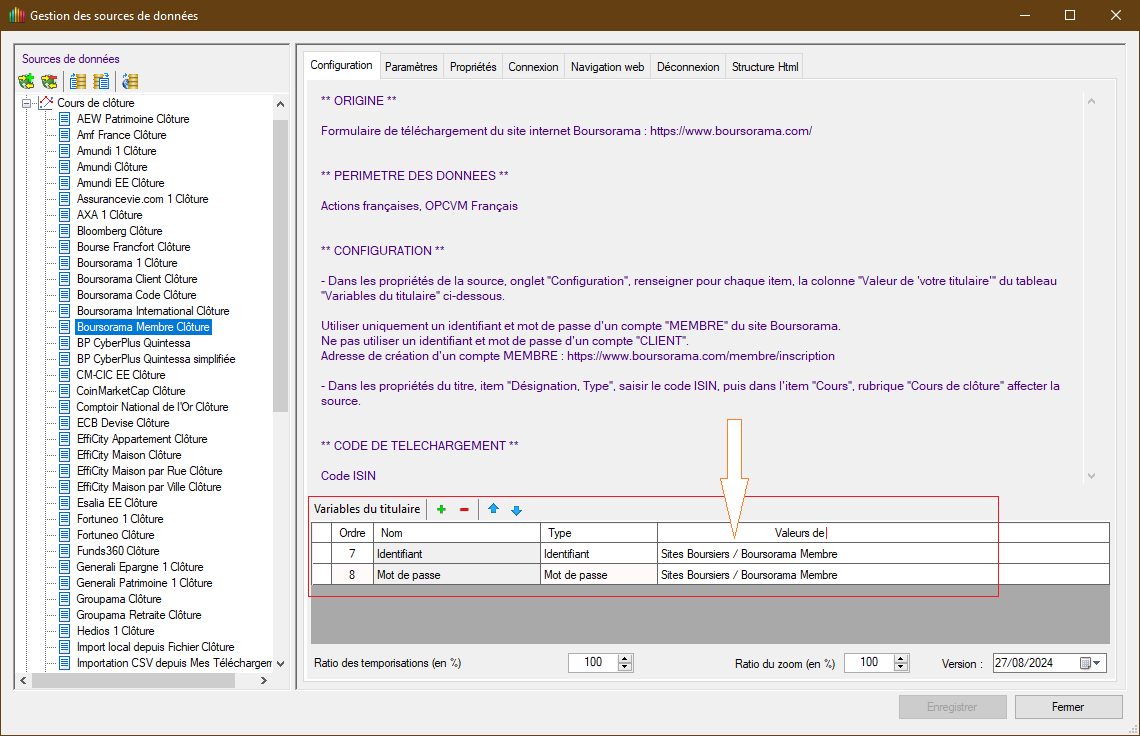Open the Navigation web tab
The height and width of the screenshot is (736, 1140).
tap(607, 67)
